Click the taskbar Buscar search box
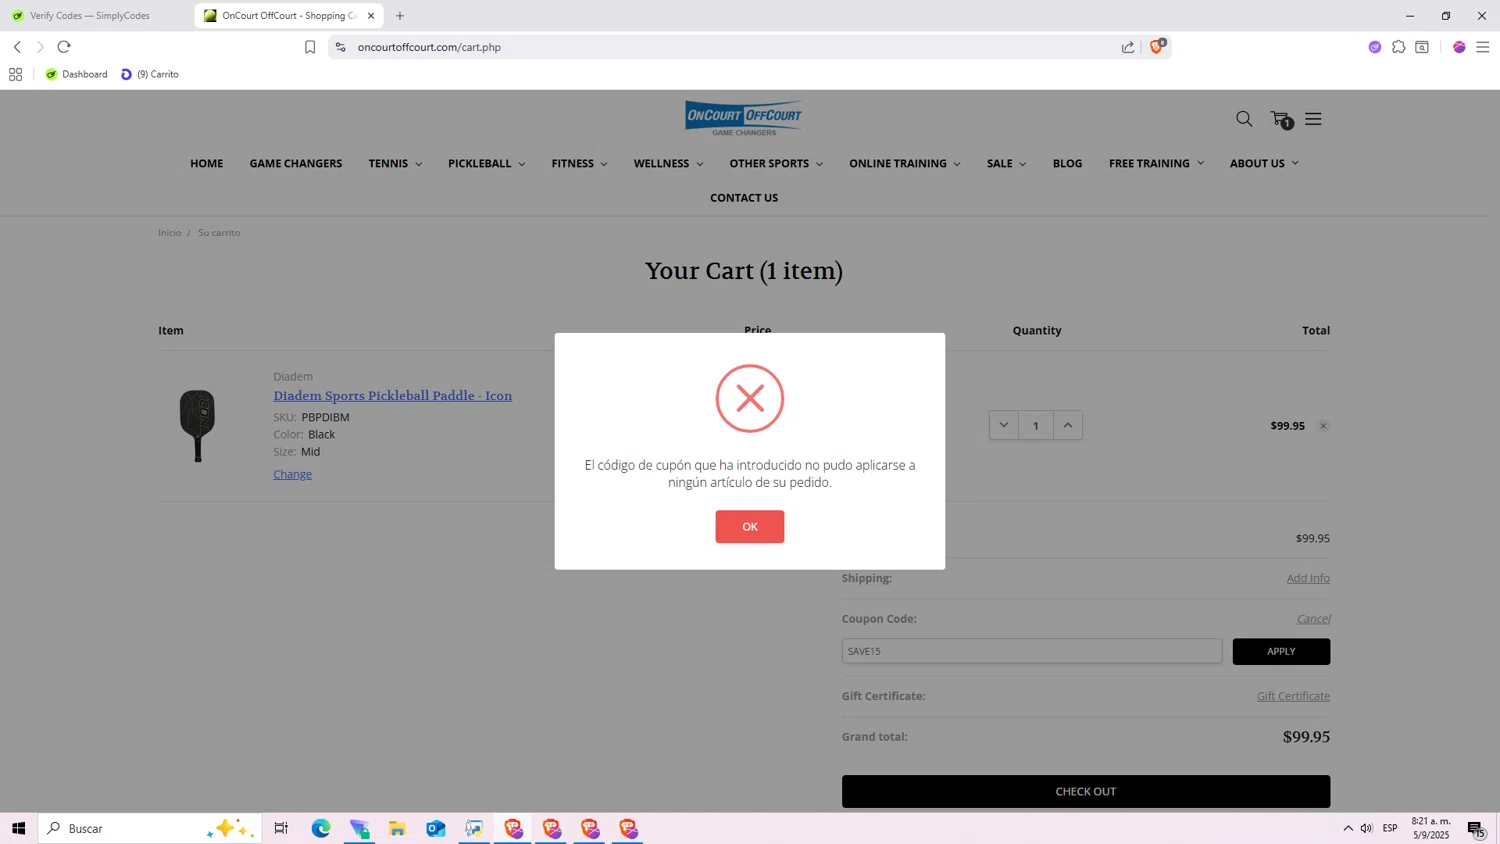 click(150, 828)
